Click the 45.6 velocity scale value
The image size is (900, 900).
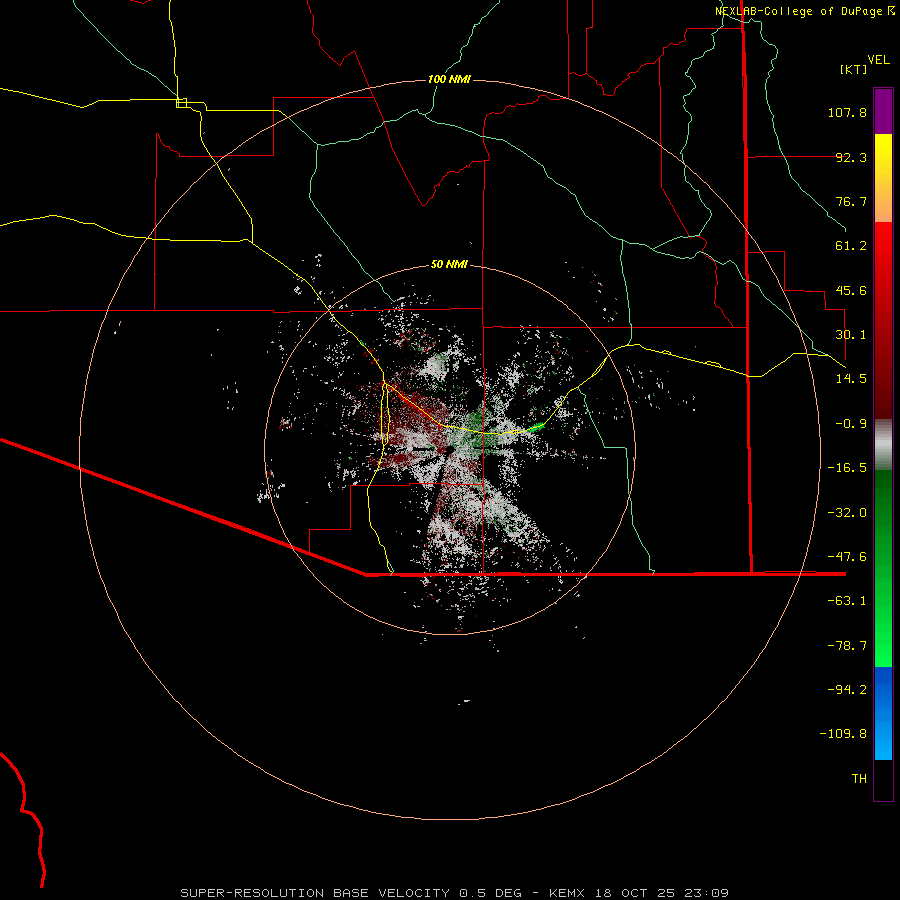pyautogui.click(x=851, y=290)
